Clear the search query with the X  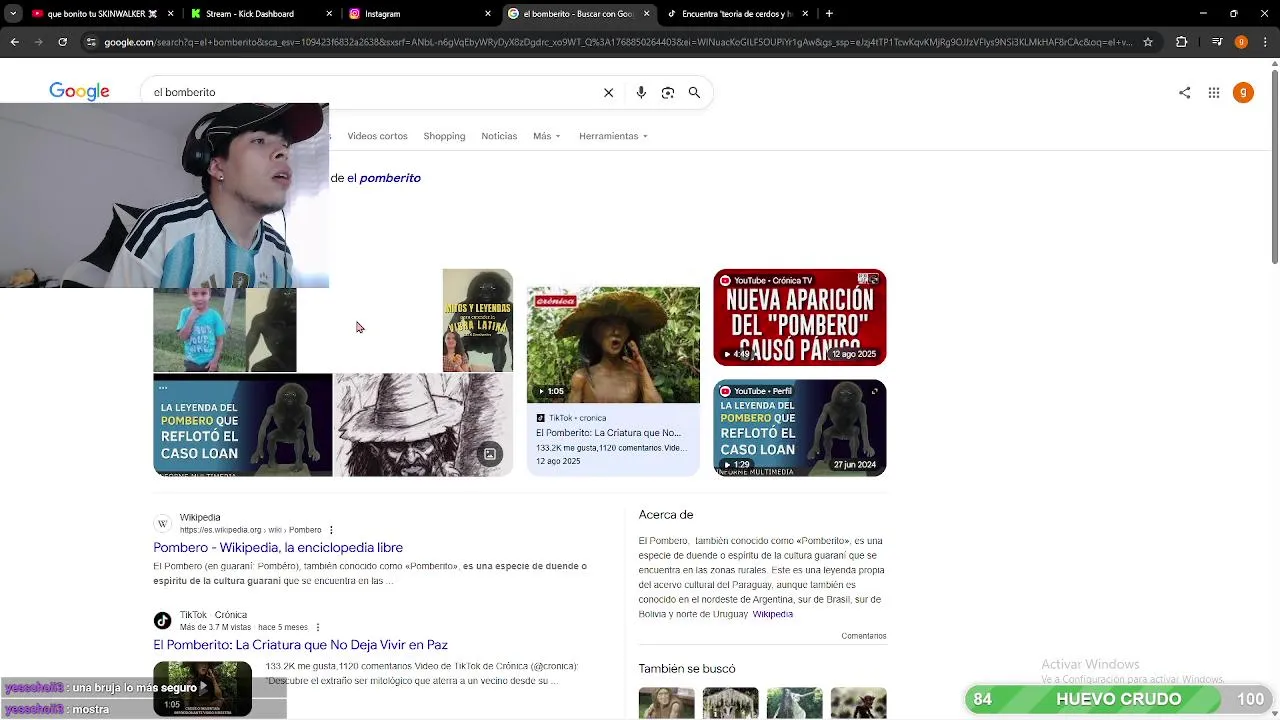[608, 92]
